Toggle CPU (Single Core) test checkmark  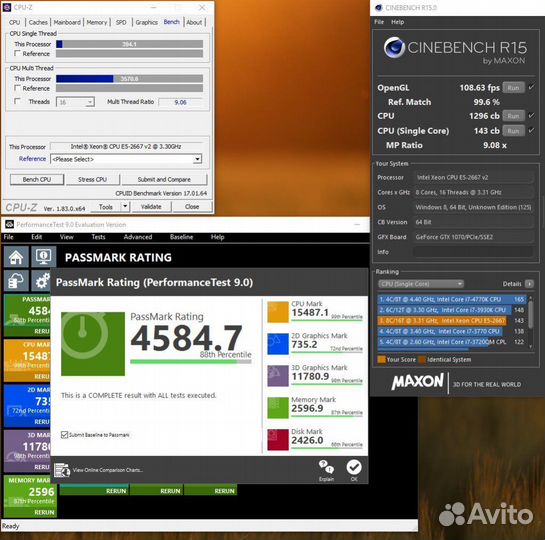click(x=531, y=130)
